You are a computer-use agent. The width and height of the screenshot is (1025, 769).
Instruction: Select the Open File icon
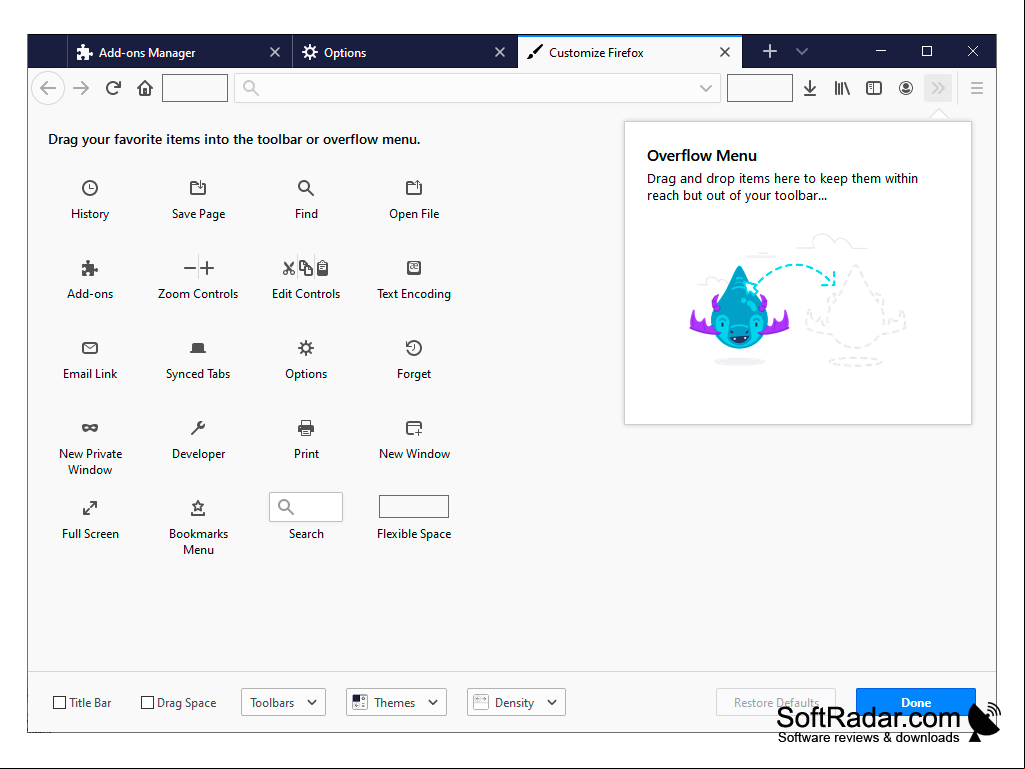(x=414, y=188)
